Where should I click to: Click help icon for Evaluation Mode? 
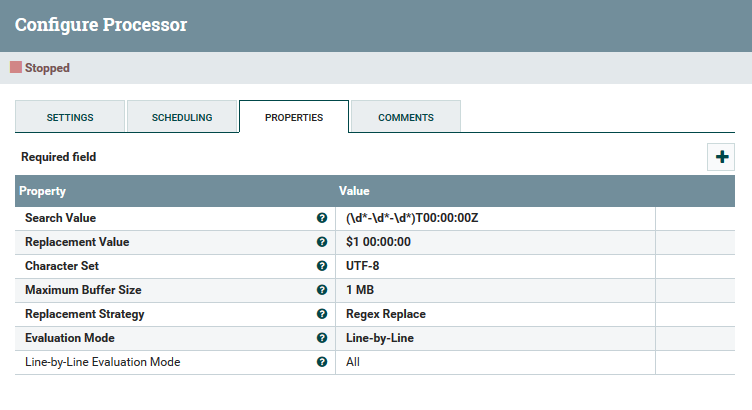(x=322, y=338)
